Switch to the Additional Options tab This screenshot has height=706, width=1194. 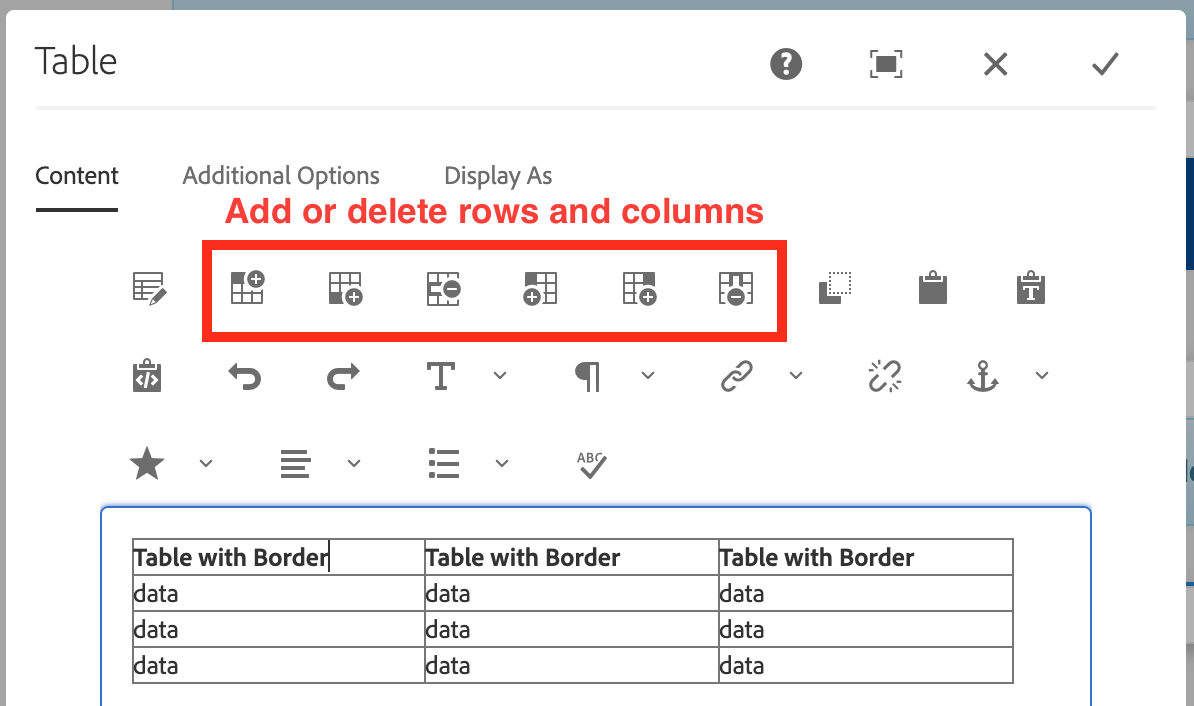(x=281, y=176)
